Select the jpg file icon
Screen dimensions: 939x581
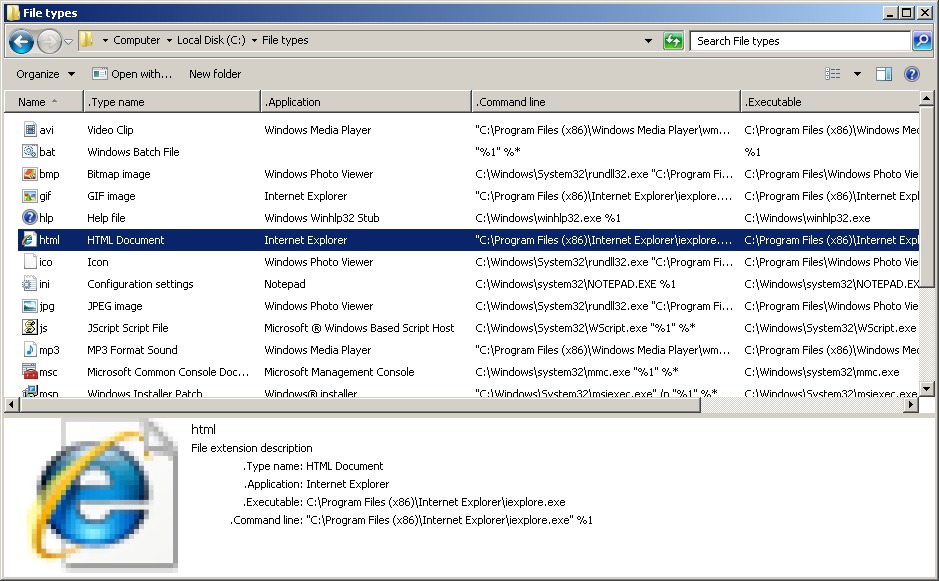[30, 306]
